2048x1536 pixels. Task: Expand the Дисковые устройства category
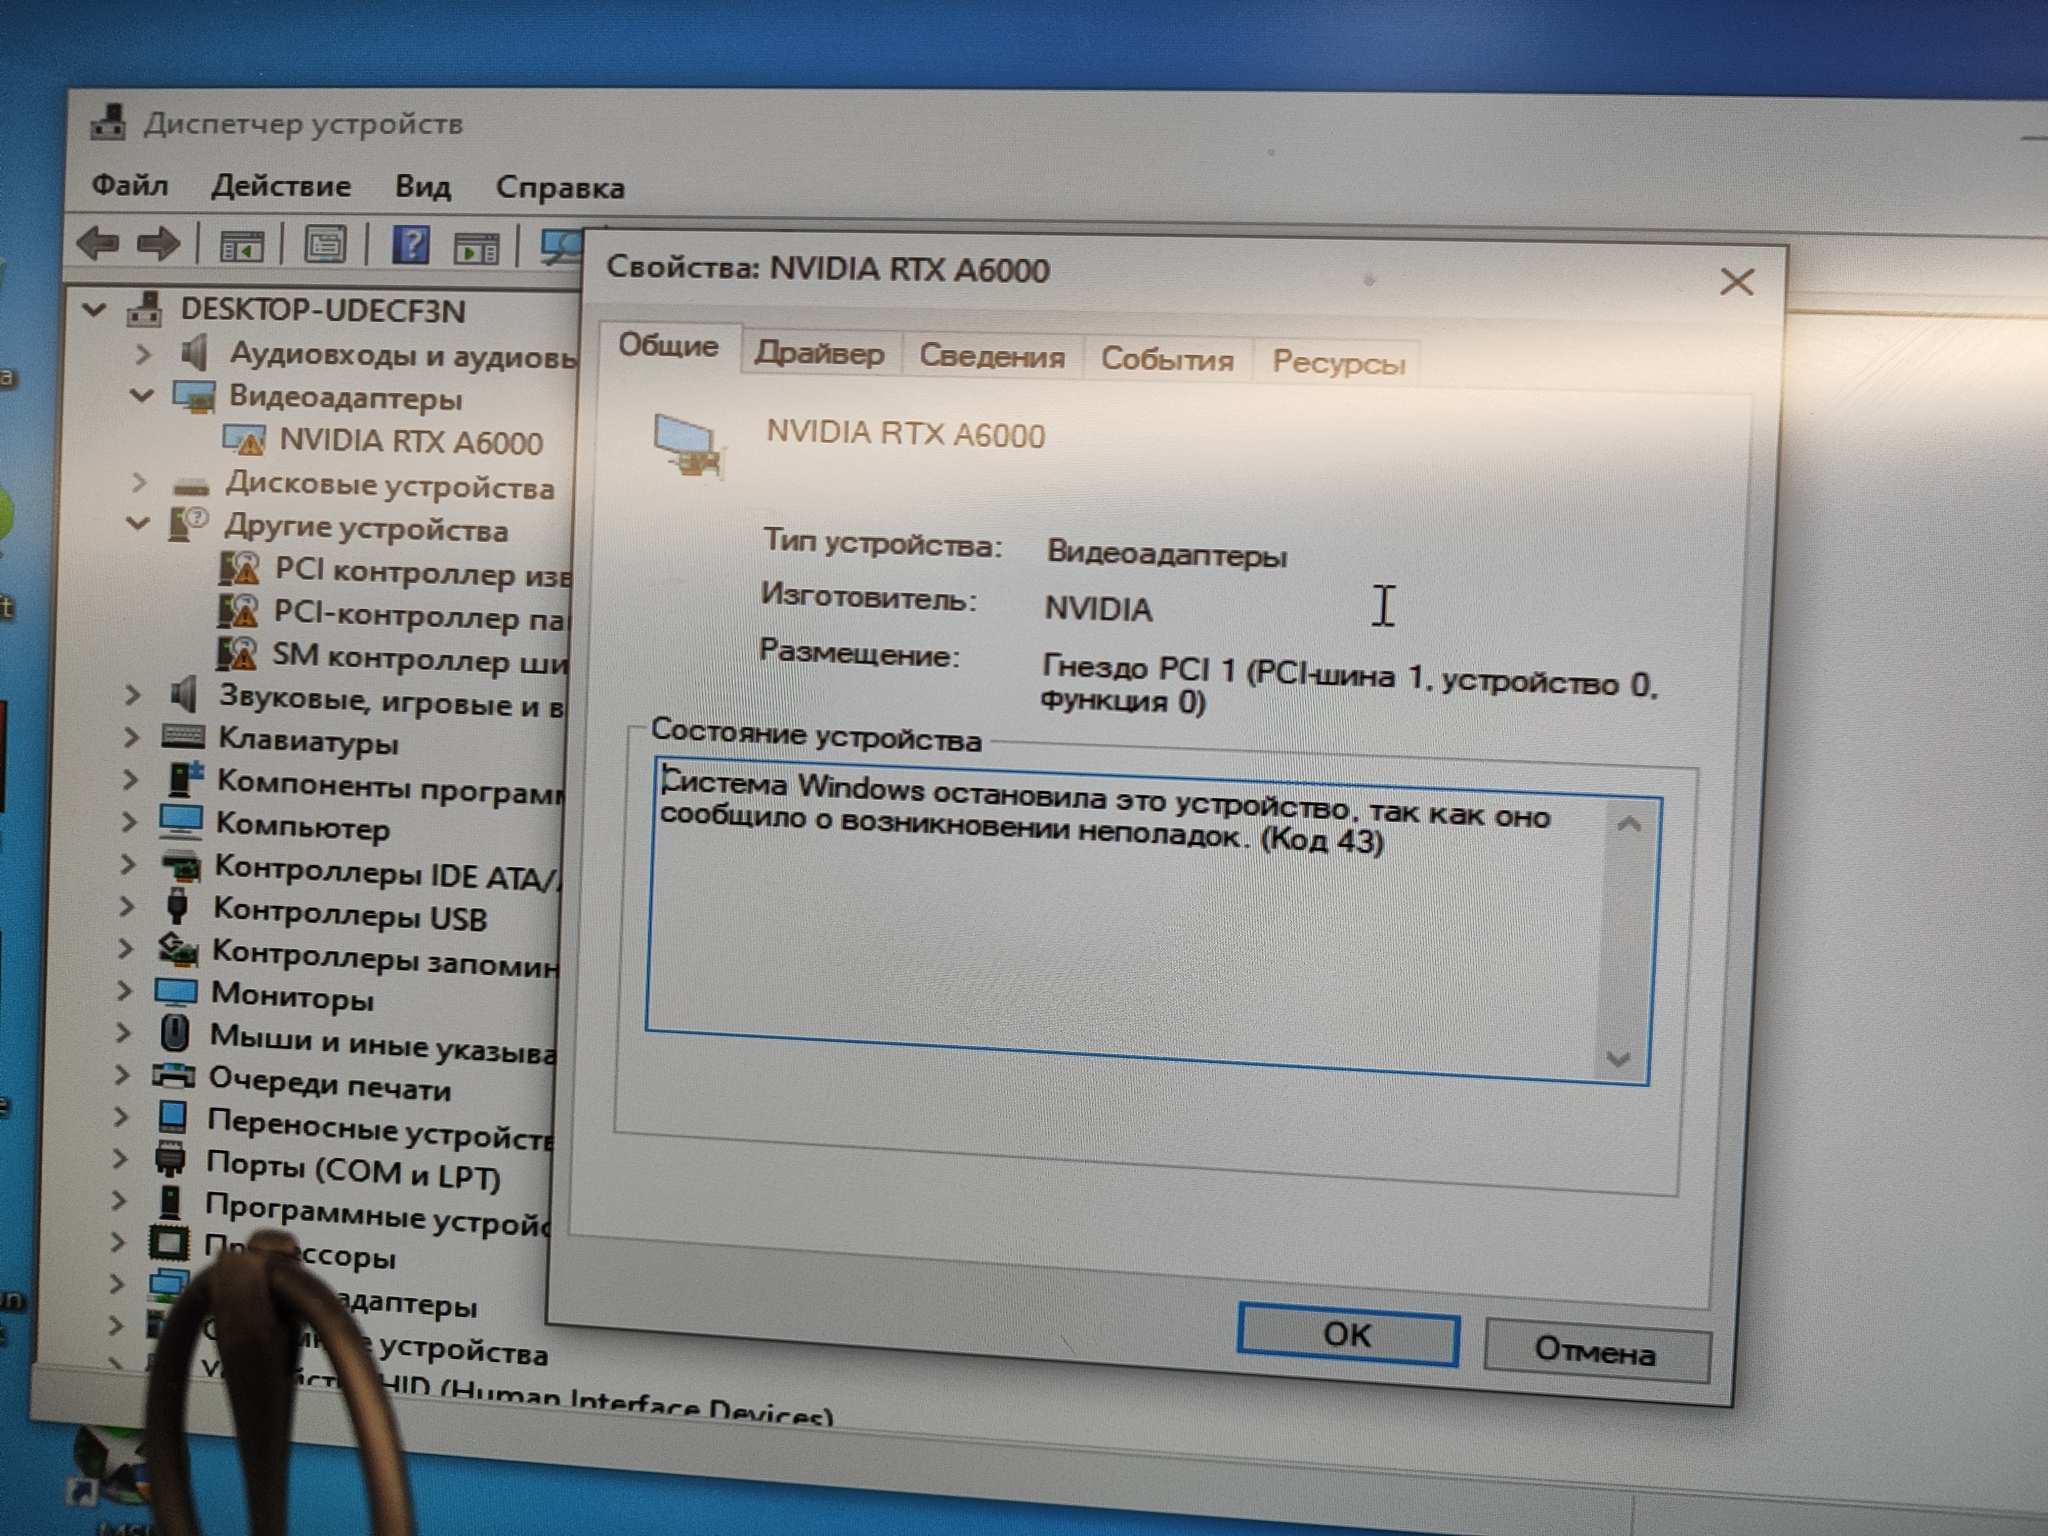[x=139, y=482]
